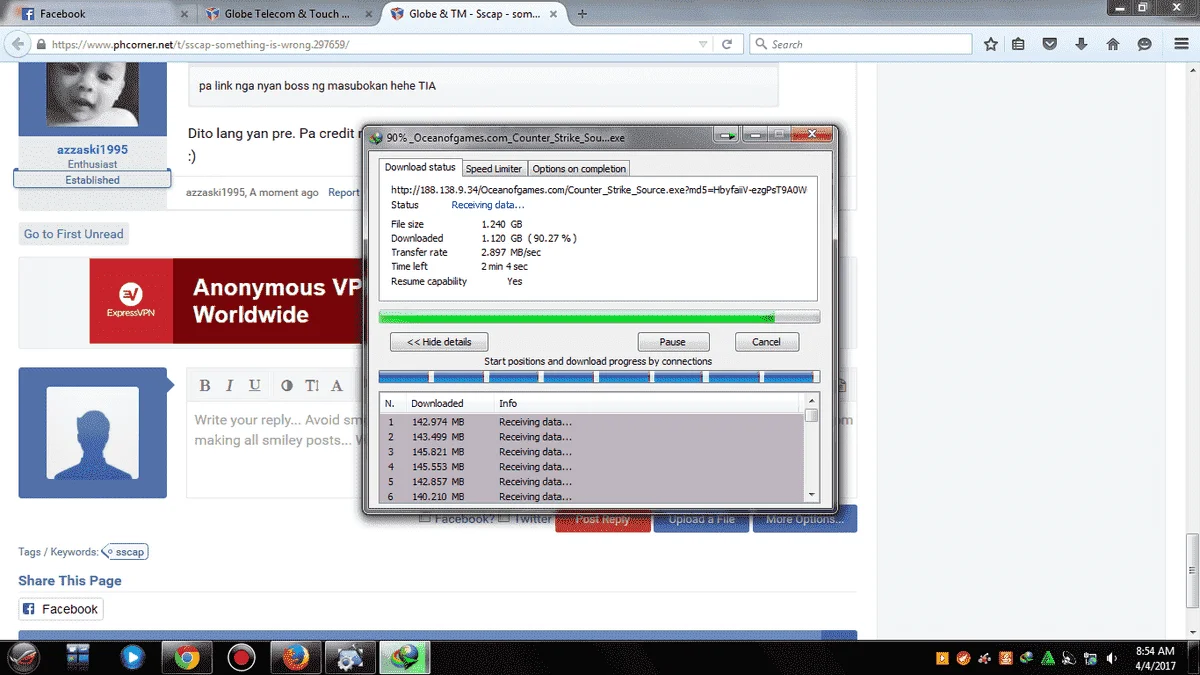Open the second taskbar icon after Start
This screenshot has width=1200, height=675.
(x=78, y=657)
